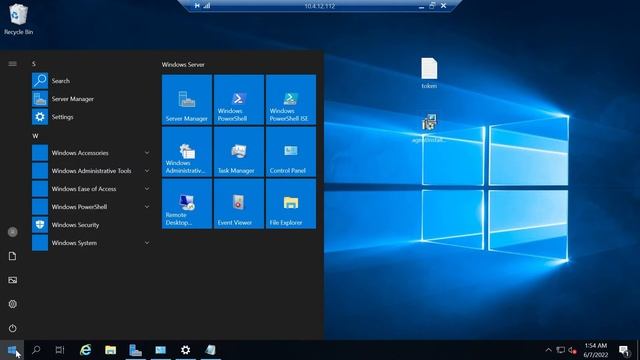The height and width of the screenshot is (360, 640).
Task: Open the clock showing 1:54 AM
Action: coord(596,350)
